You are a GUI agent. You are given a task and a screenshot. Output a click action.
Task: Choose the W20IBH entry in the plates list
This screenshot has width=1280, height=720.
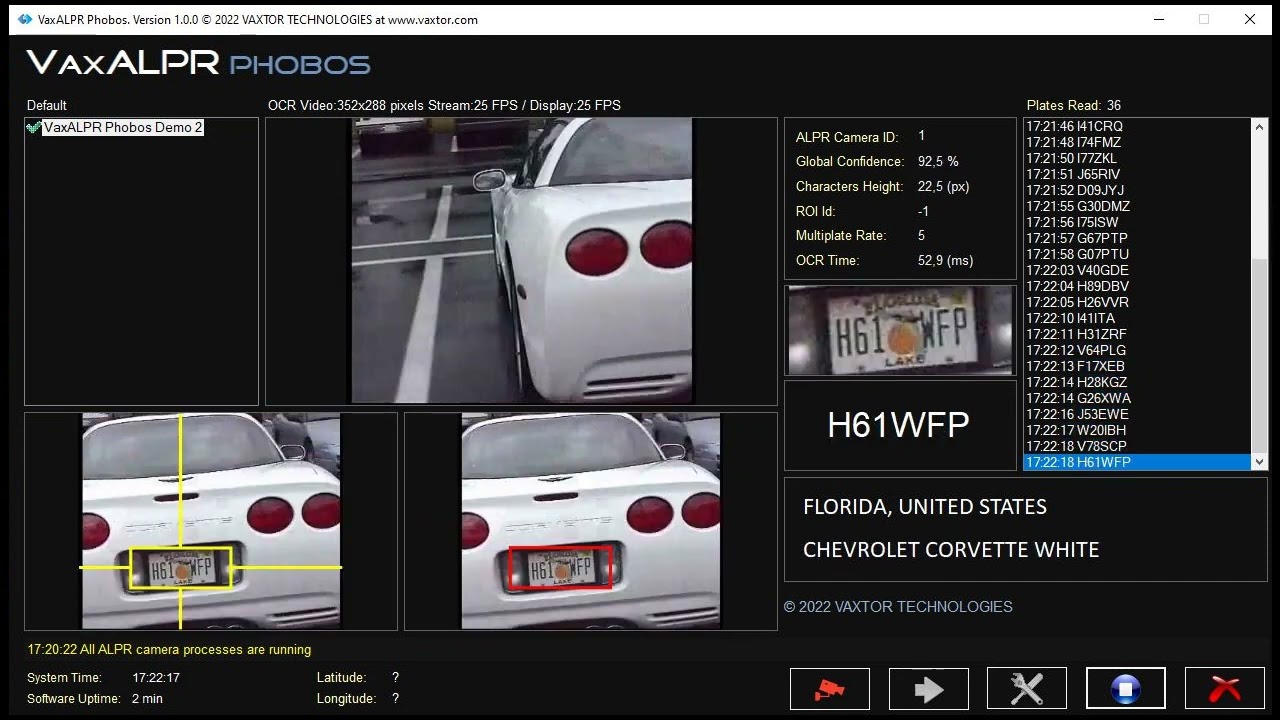[x=1137, y=430]
